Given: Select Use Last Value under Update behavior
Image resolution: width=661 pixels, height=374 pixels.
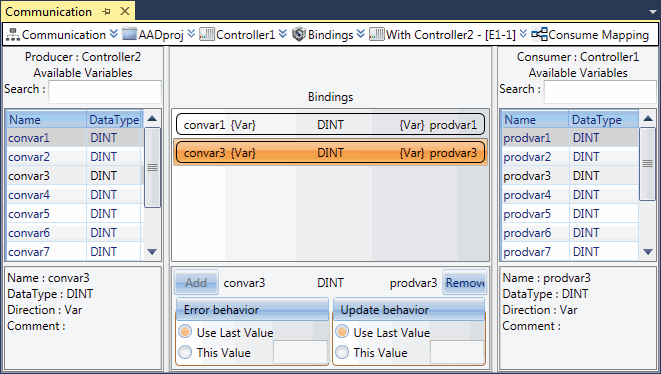Looking at the screenshot, I should point(342,332).
